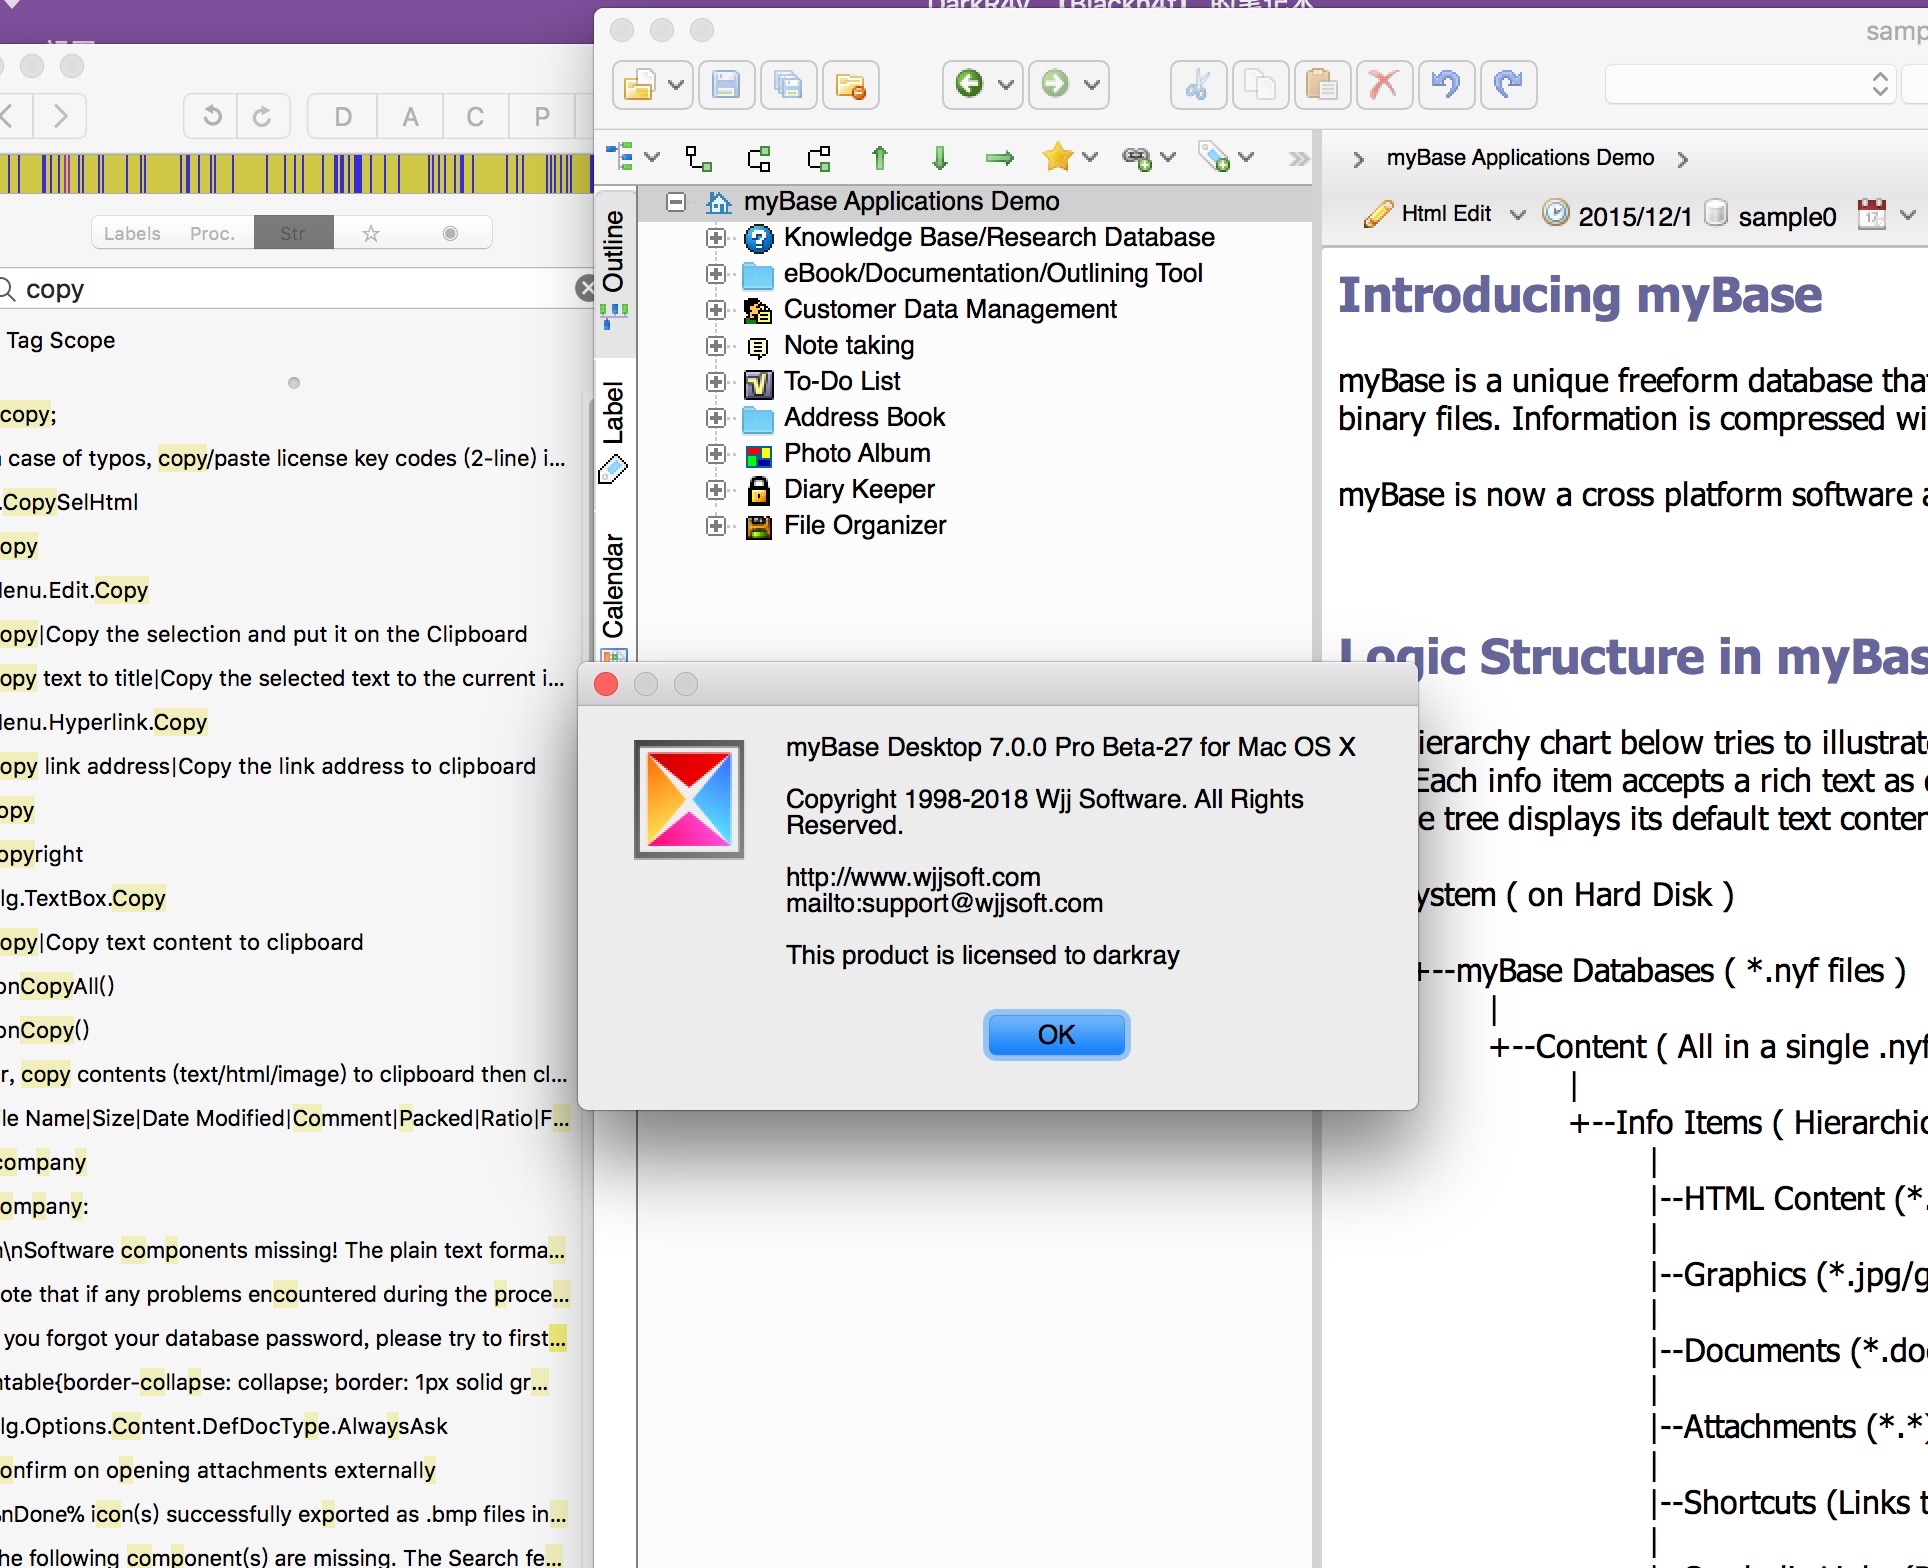Click the scissors Cut icon

(1198, 85)
